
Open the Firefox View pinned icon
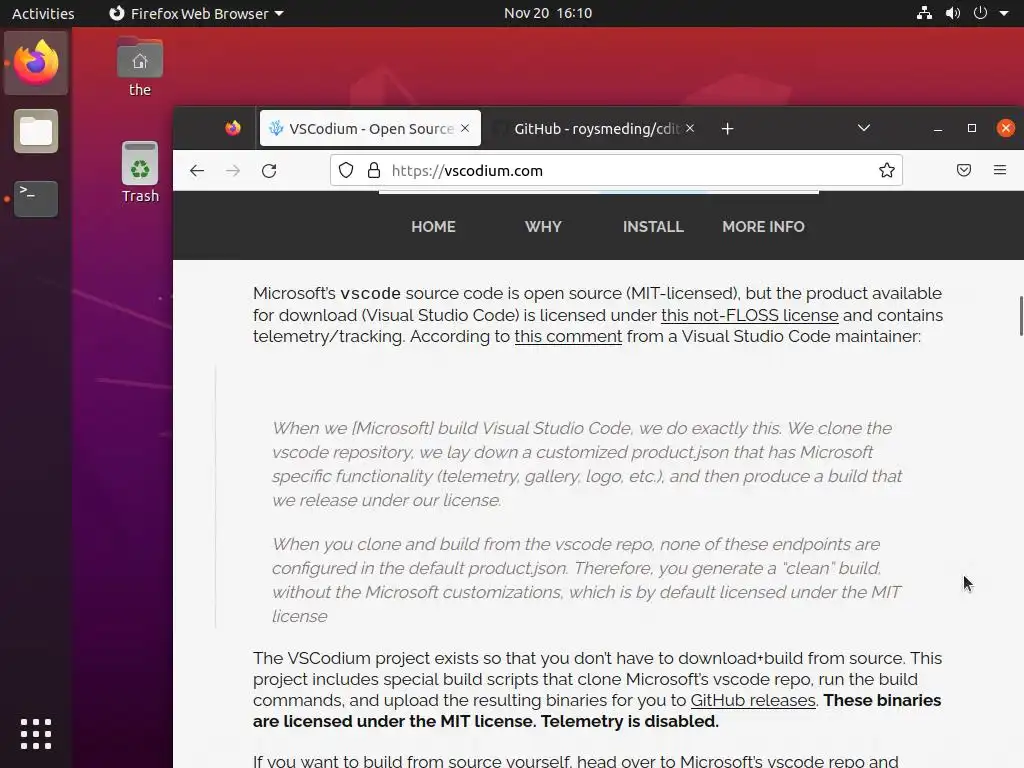(232, 128)
